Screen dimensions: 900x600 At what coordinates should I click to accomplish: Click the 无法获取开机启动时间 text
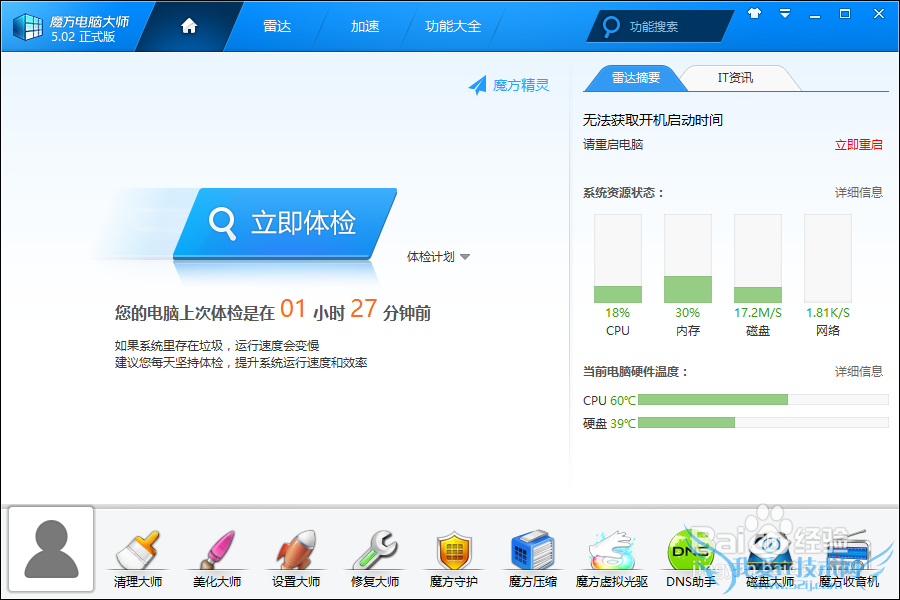(653, 120)
